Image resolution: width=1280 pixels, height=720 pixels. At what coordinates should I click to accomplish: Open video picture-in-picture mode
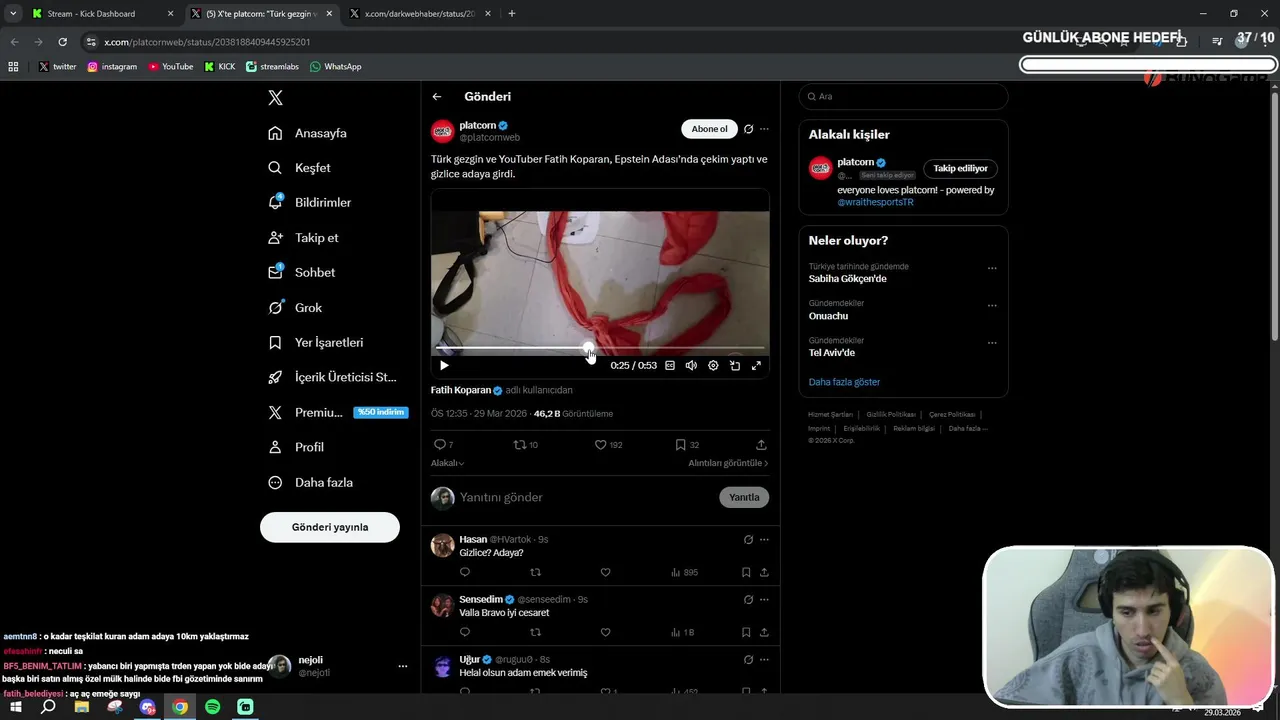(735, 366)
